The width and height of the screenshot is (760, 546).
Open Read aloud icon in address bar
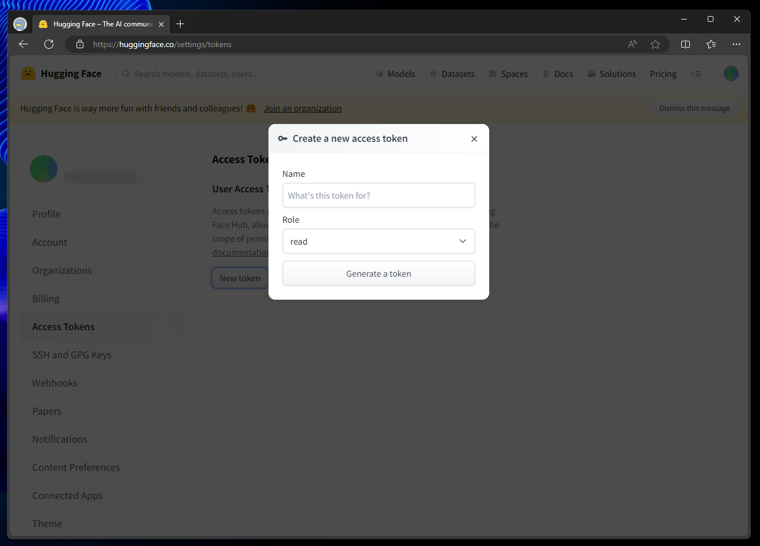click(x=632, y=44)
